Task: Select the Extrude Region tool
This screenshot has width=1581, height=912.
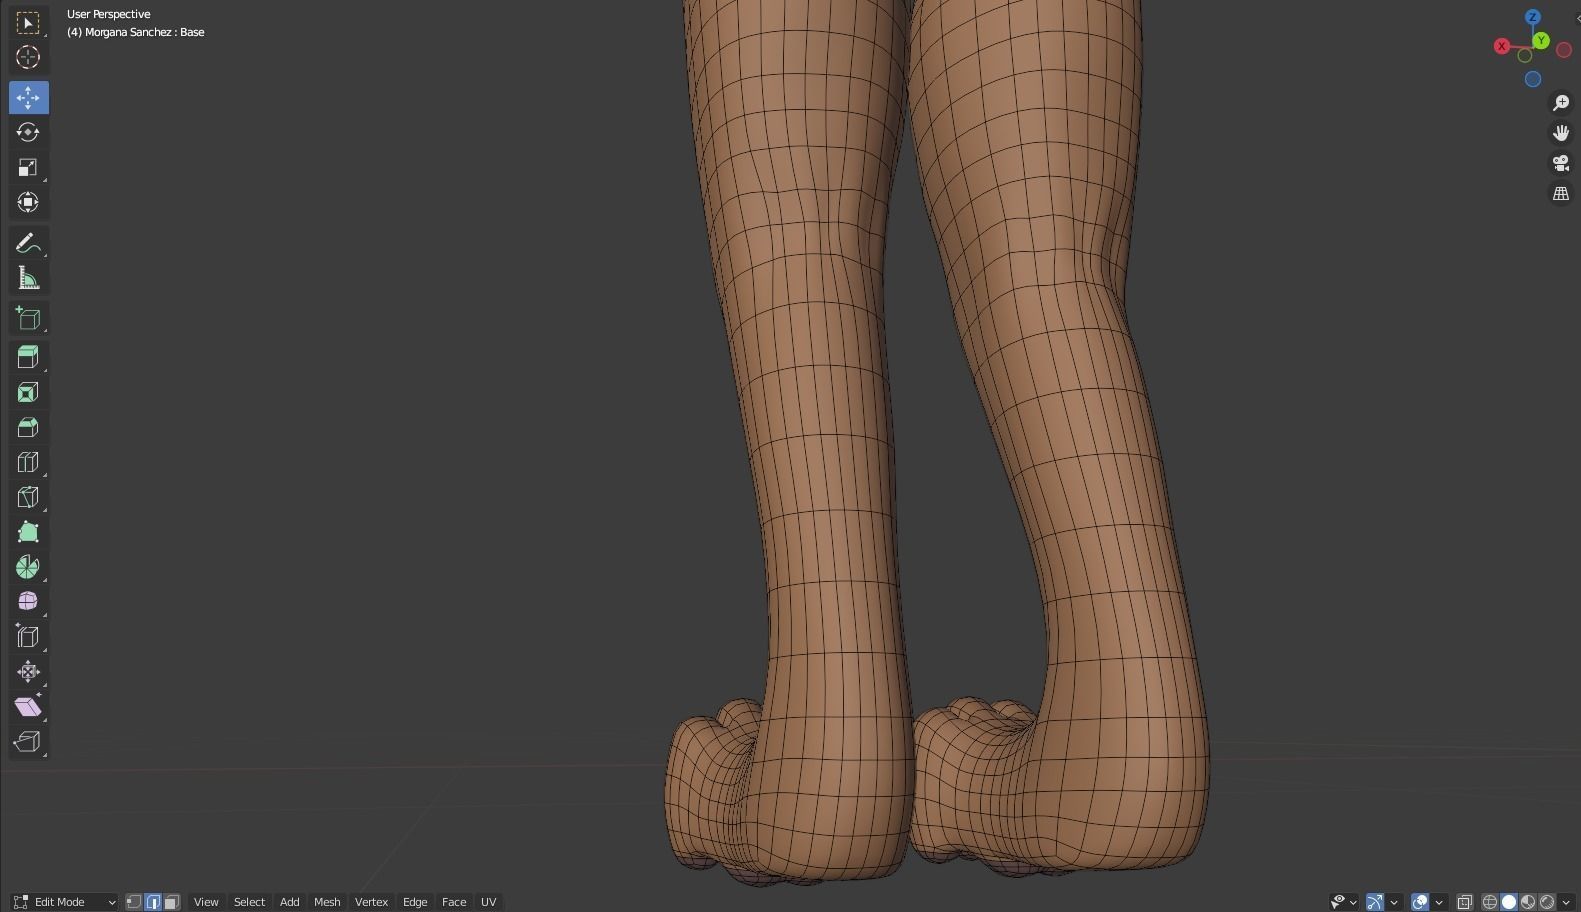Action: (x=28, y=357)
